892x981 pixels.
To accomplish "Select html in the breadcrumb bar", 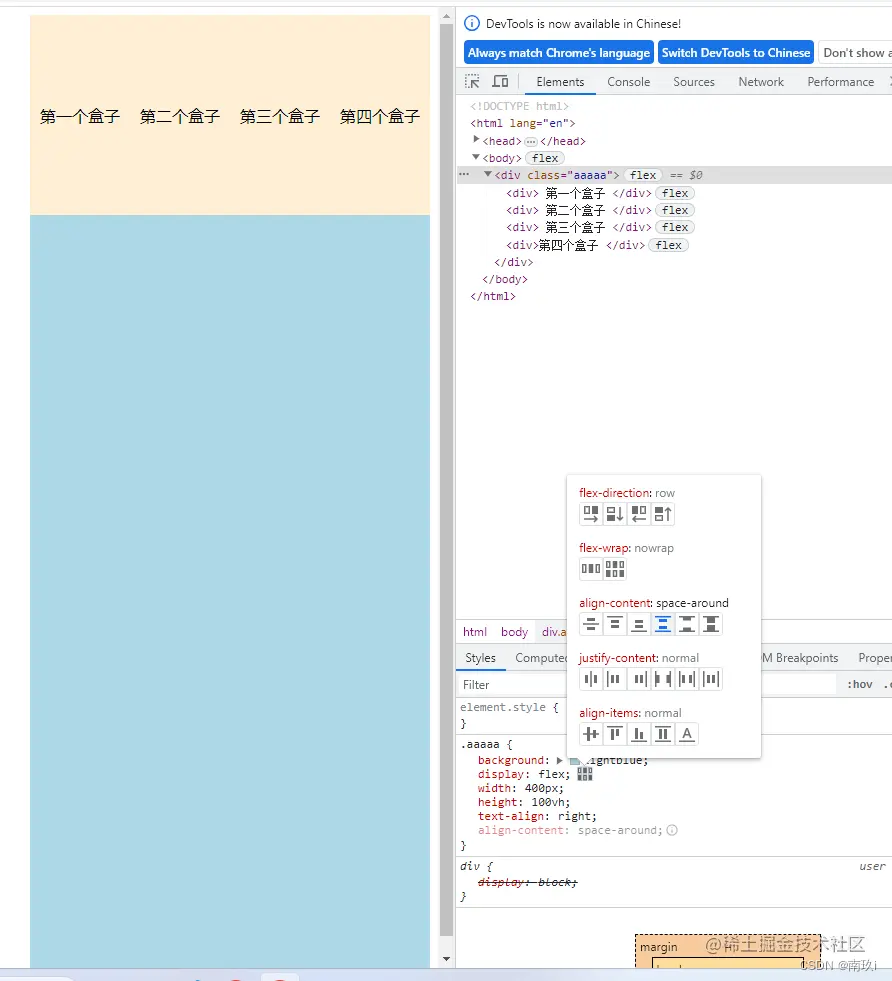I will click(x=475, y=632).
